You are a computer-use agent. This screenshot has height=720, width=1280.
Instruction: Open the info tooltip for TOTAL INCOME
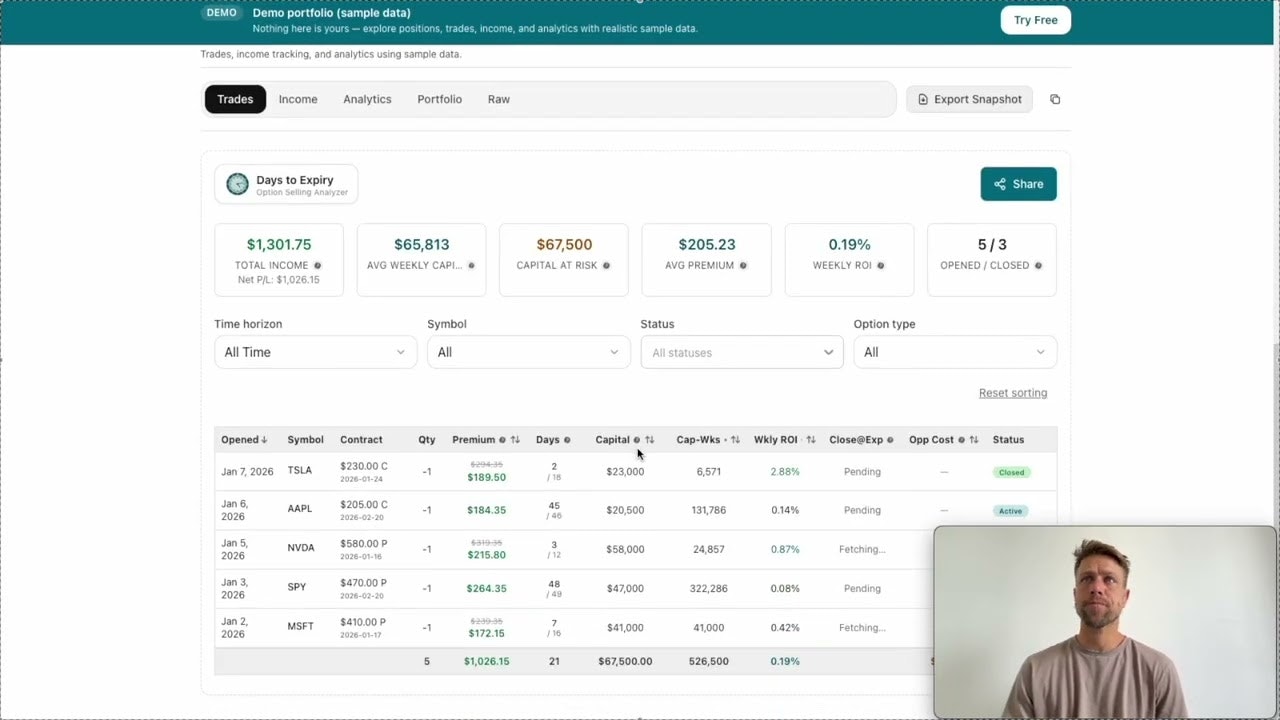click(x=317, y=265)
